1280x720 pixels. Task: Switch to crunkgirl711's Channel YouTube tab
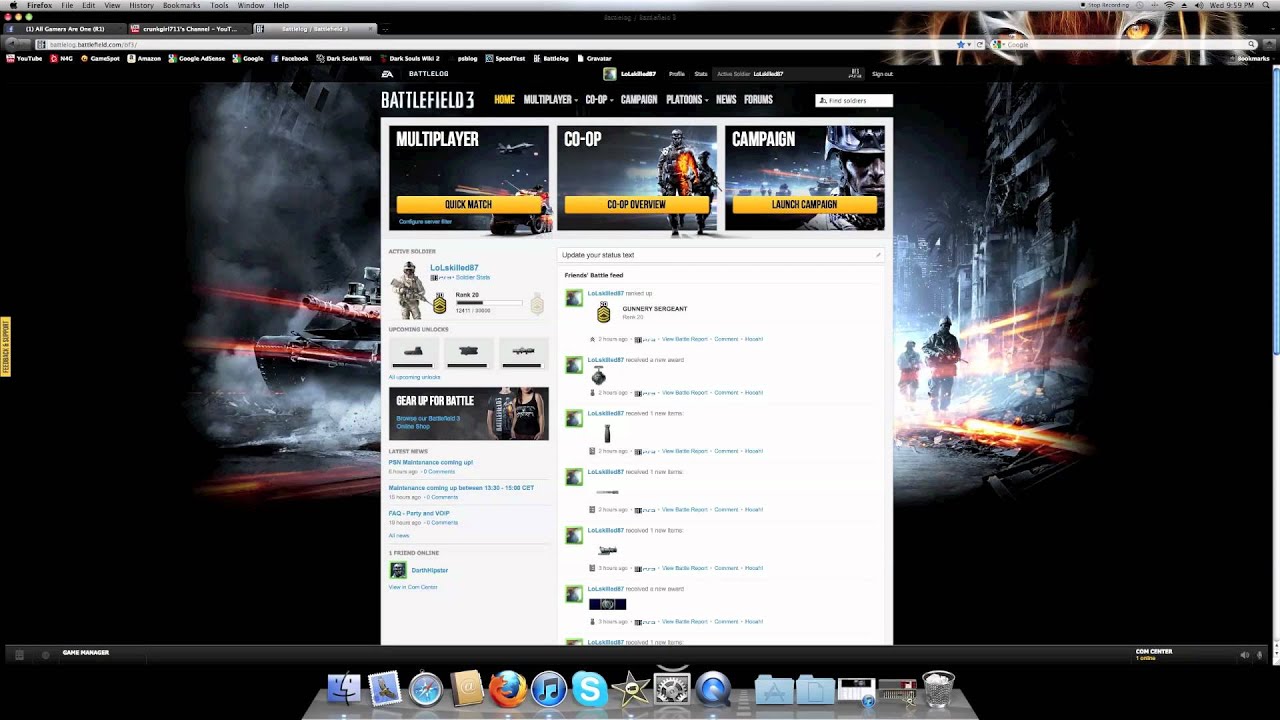tap(190, 29)
